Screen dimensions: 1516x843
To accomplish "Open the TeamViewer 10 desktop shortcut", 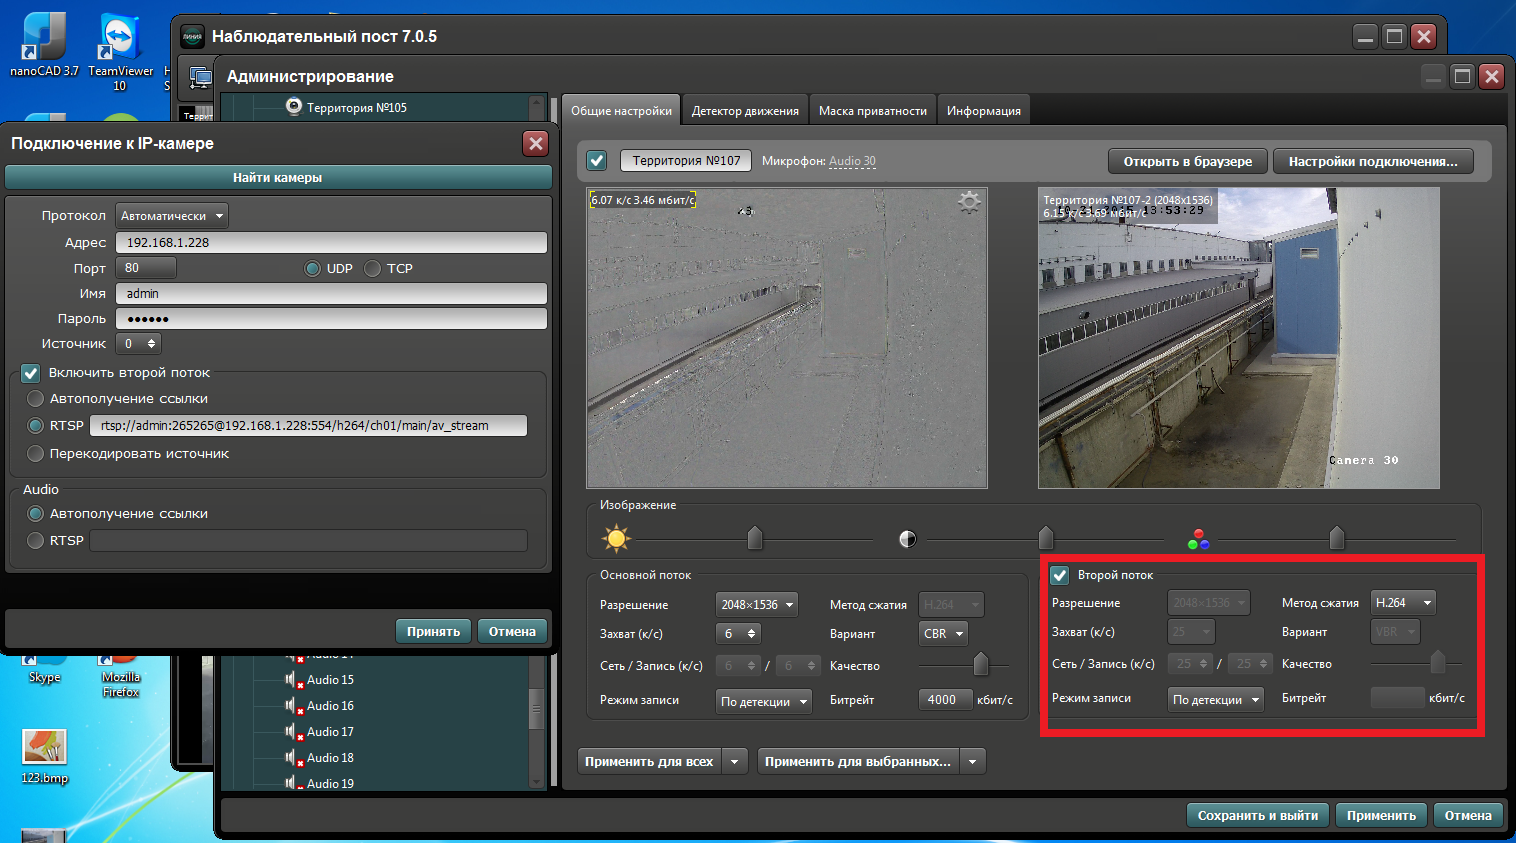I will click(120, 45).
